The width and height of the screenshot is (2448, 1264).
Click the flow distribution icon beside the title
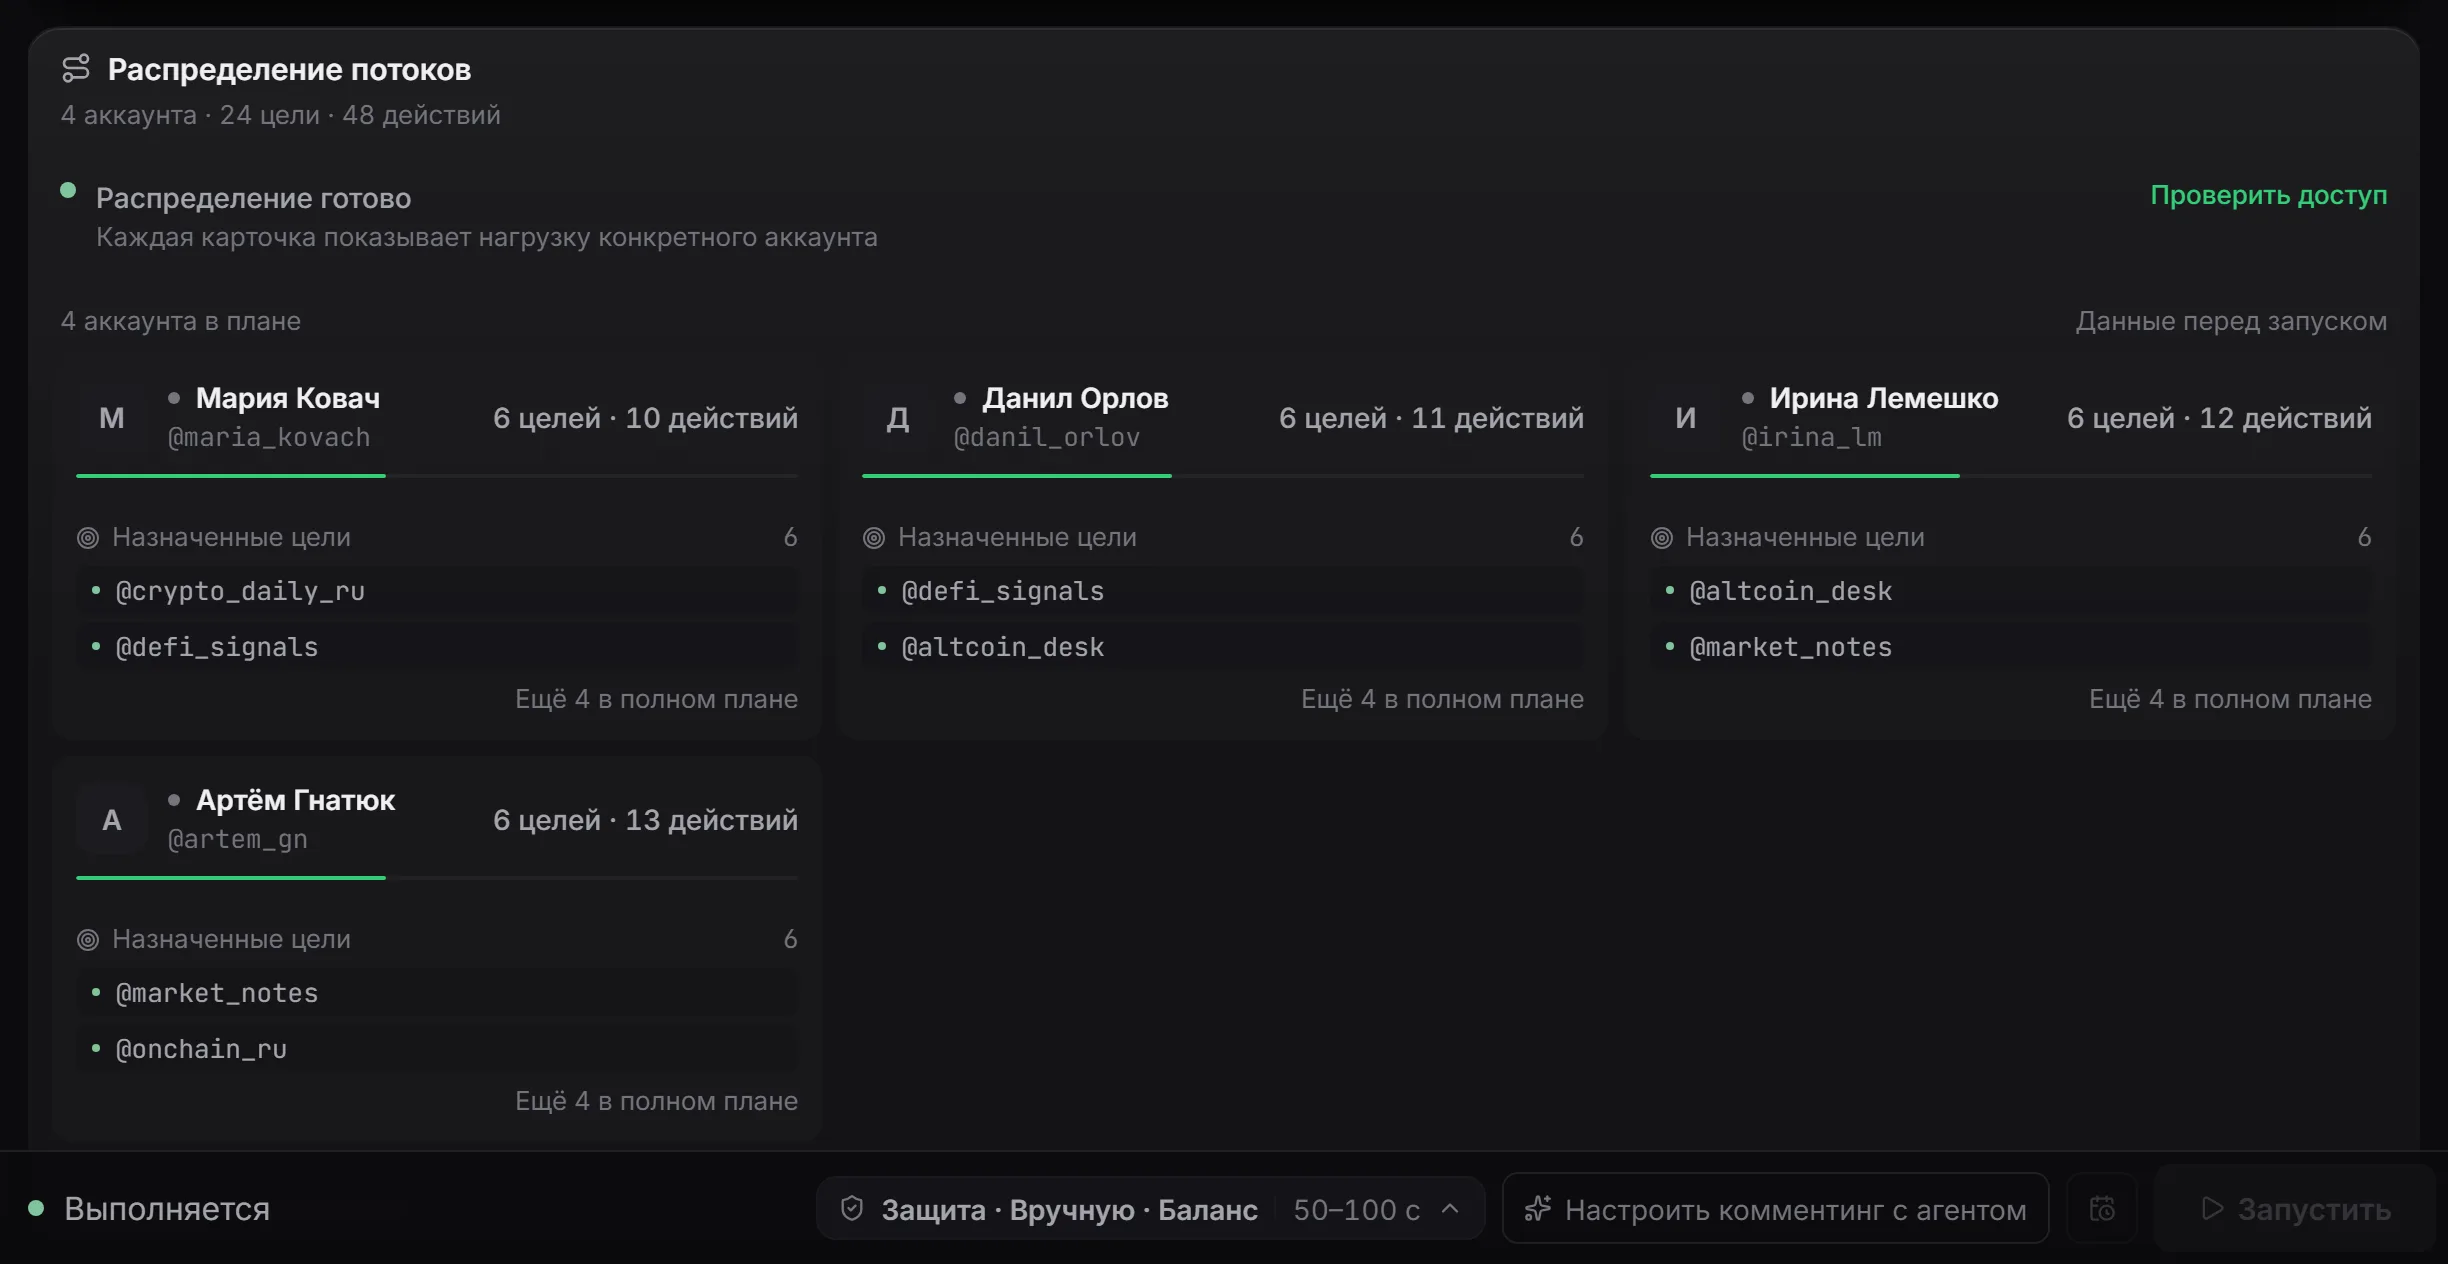click(x=76, y=69)
